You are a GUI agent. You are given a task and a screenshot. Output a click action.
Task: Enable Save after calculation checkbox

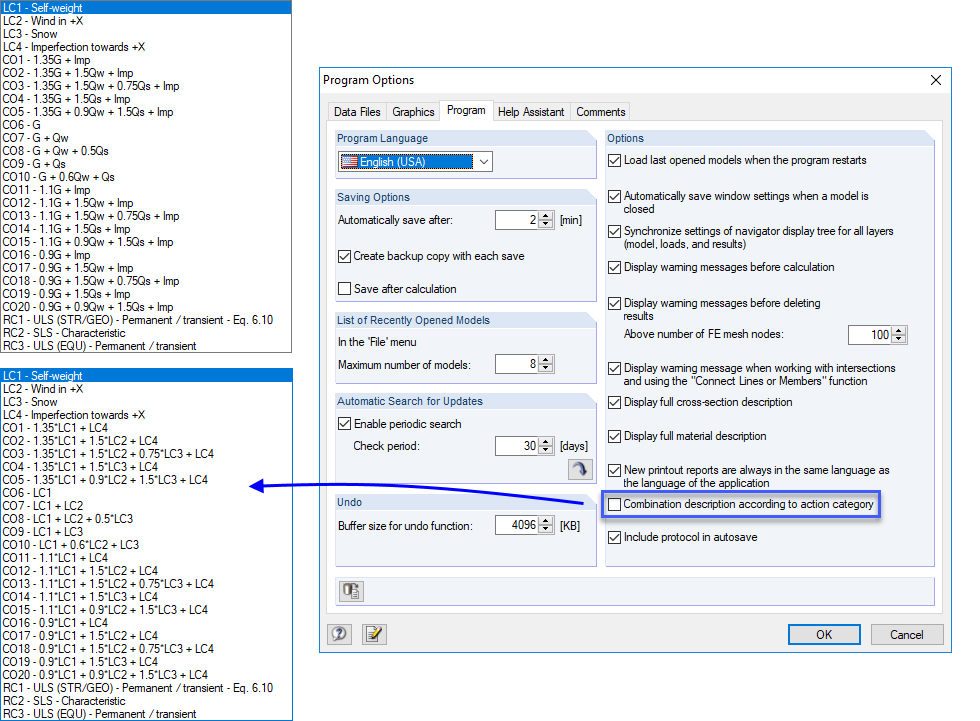pos(344,289)
